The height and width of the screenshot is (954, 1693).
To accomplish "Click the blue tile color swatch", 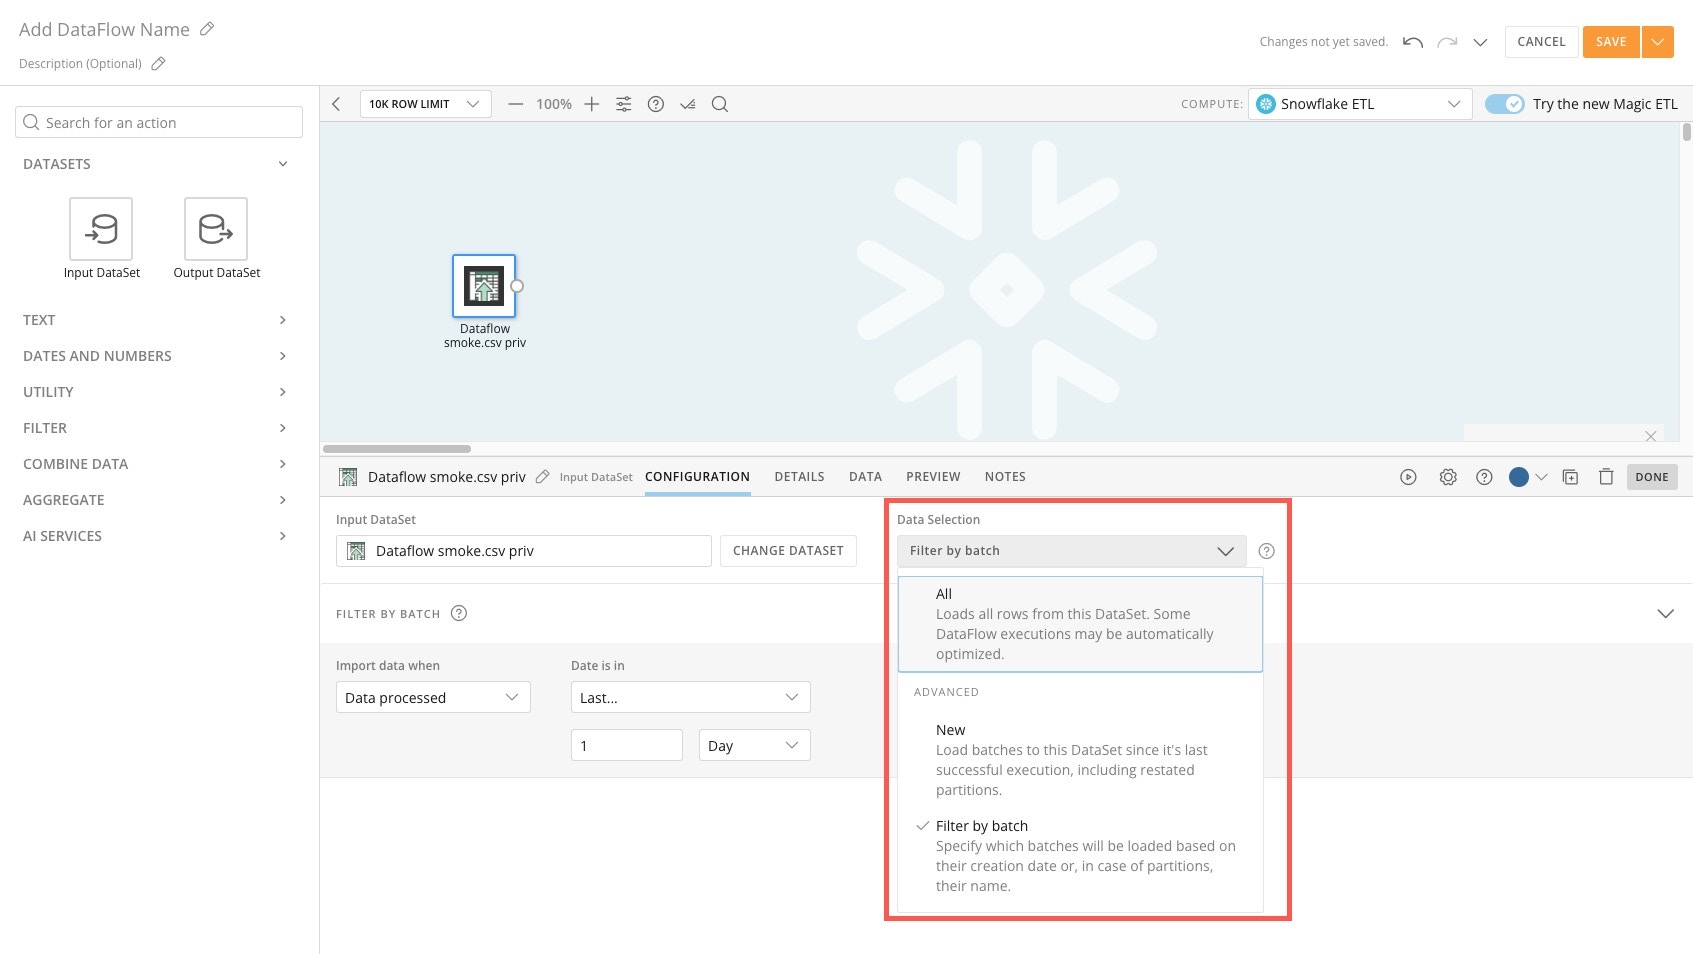I will [x=1519, y=477].
